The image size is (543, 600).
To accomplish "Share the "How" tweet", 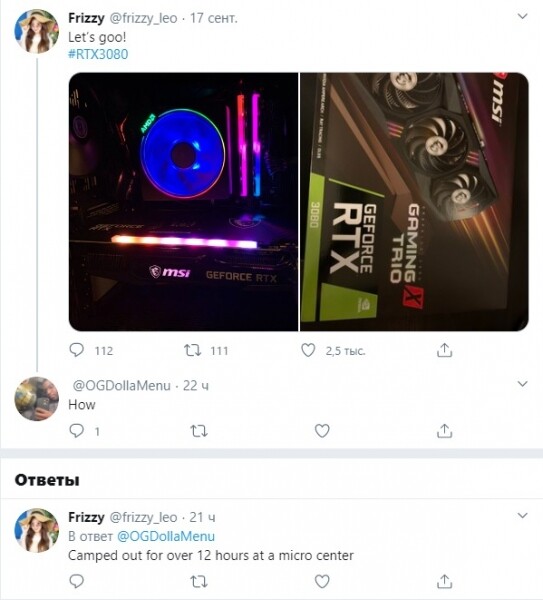I will (x=444, y=431).
